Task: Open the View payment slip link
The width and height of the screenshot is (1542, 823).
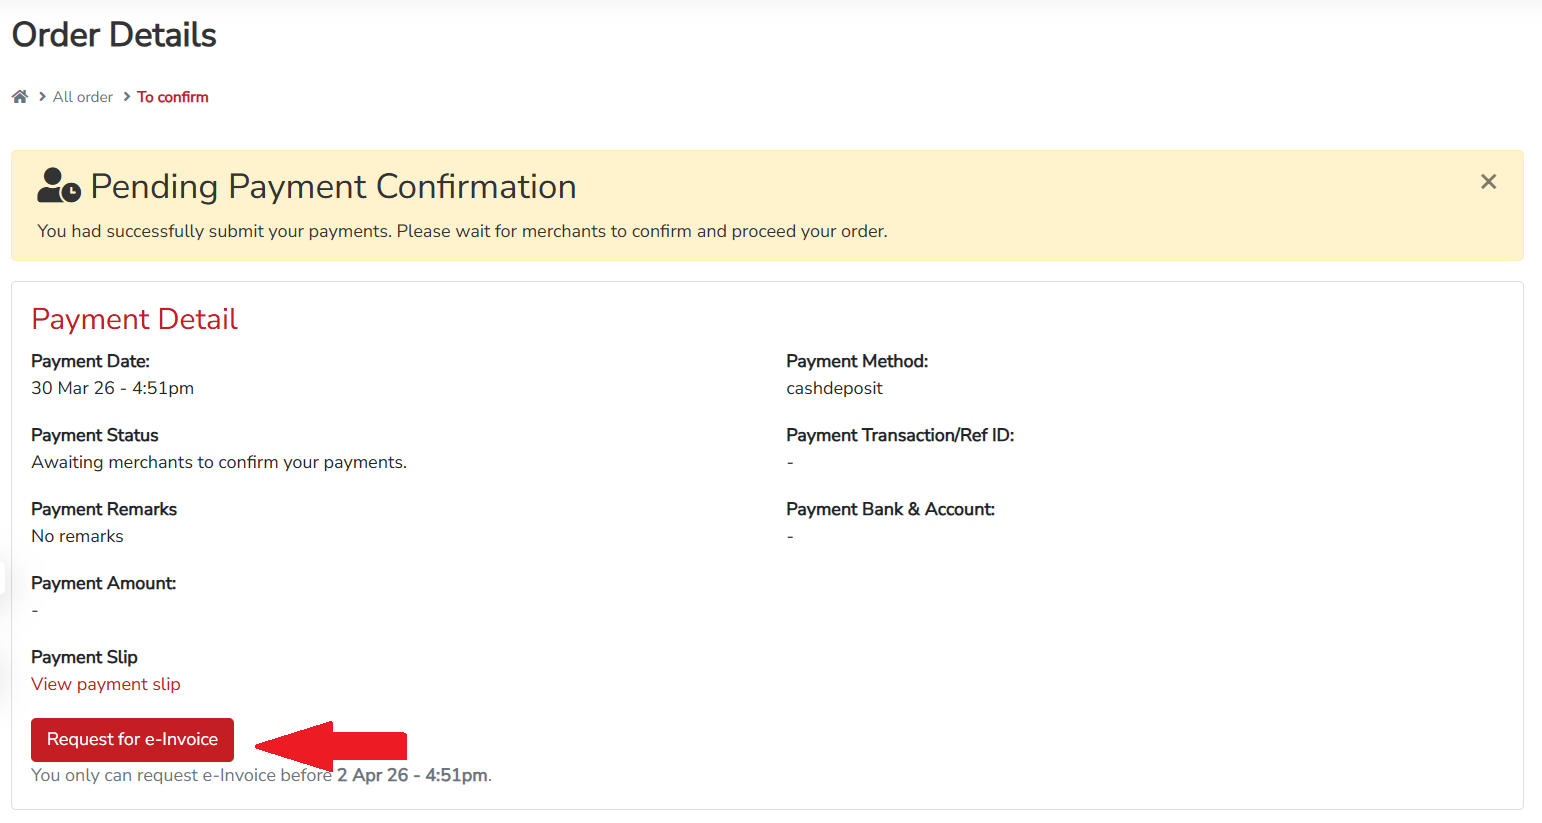Action: tap(105, 684)
